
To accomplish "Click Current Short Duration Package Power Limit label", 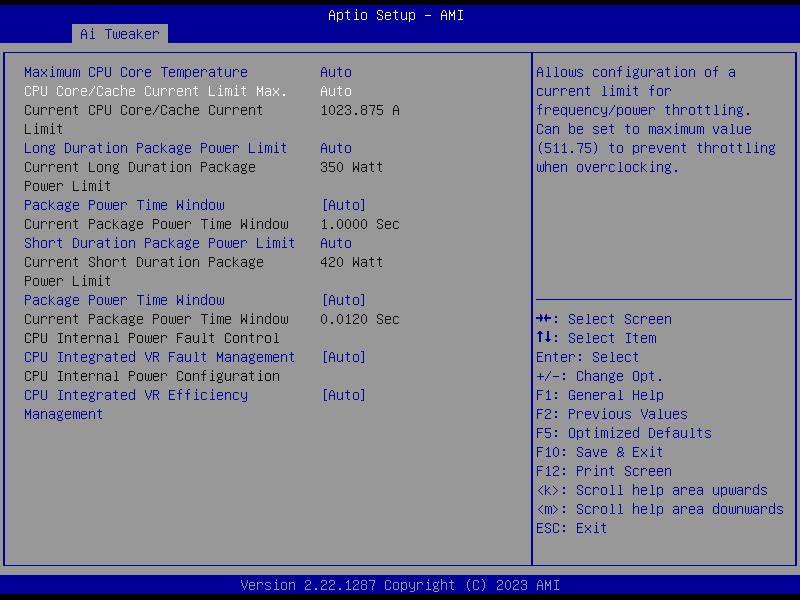I will tap(143, 271).
